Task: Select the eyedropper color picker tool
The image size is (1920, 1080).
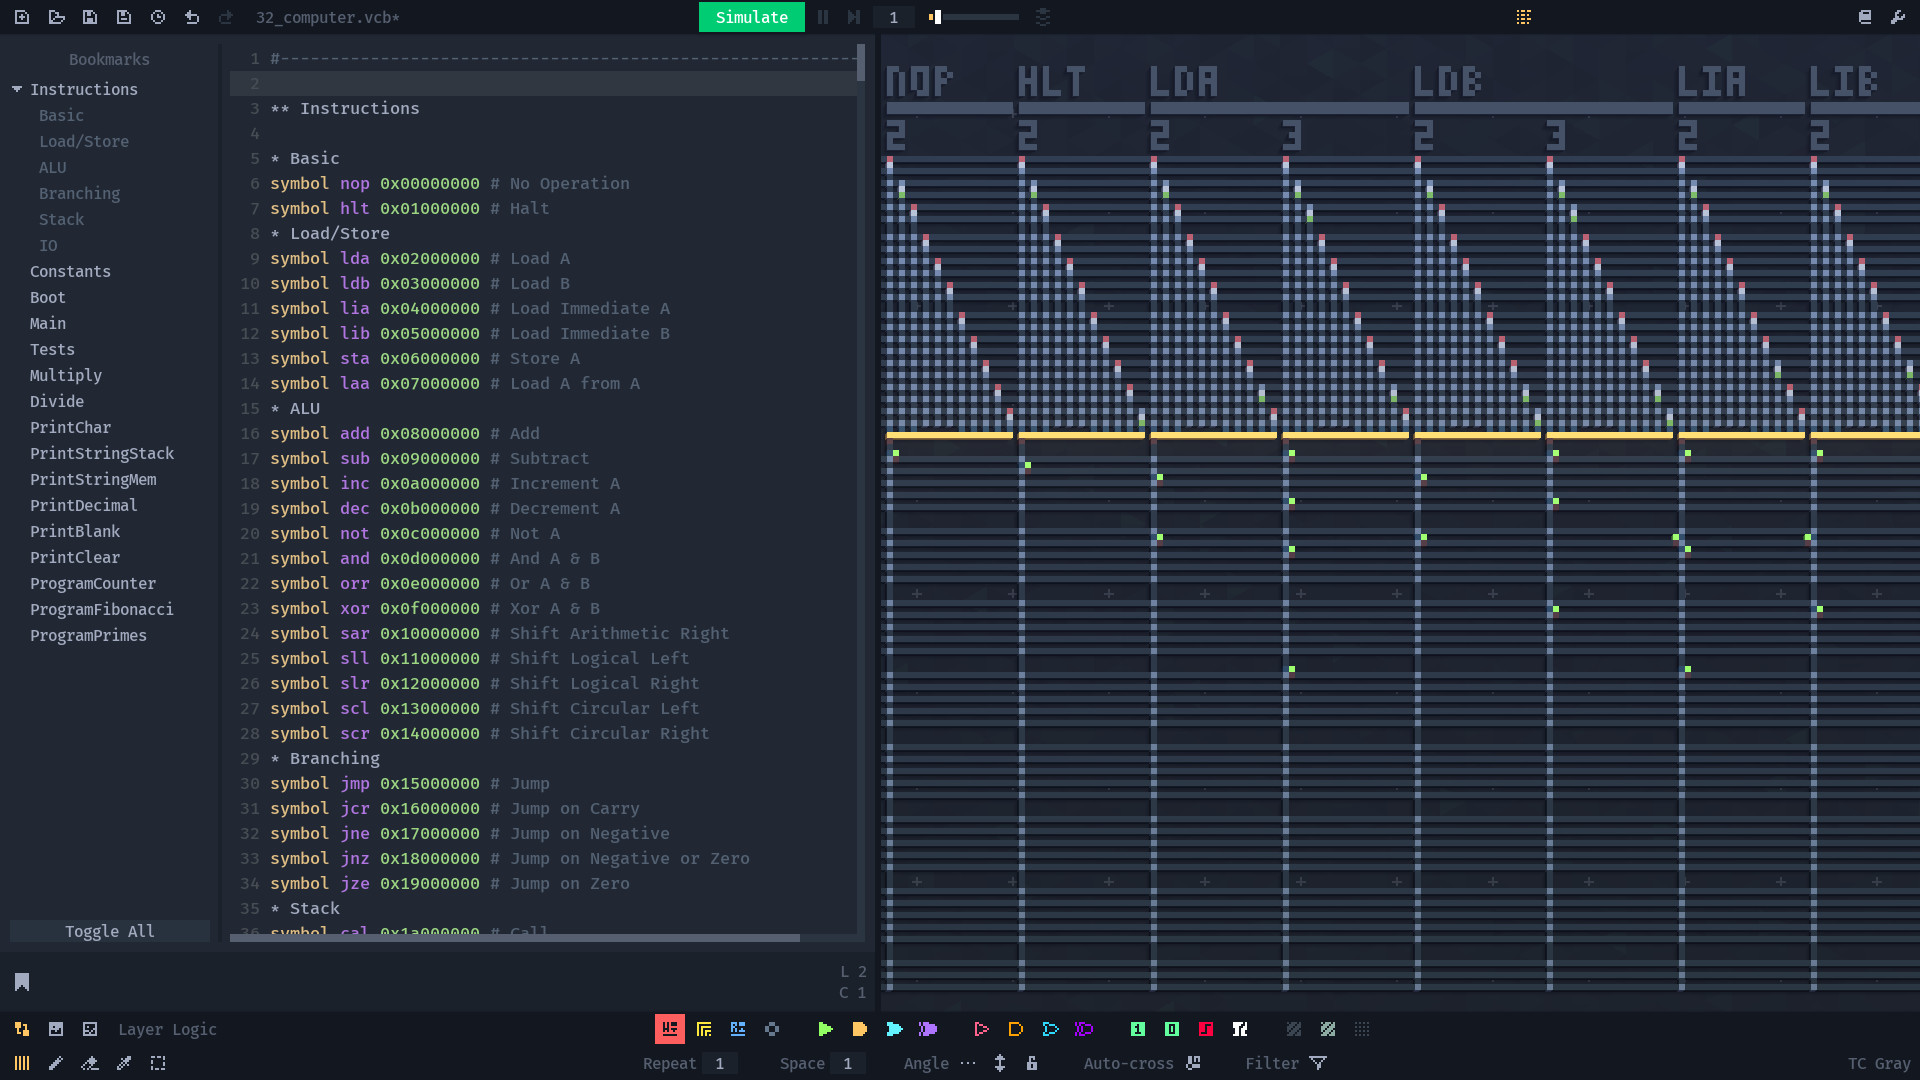Action: (x=124, y=1063)
